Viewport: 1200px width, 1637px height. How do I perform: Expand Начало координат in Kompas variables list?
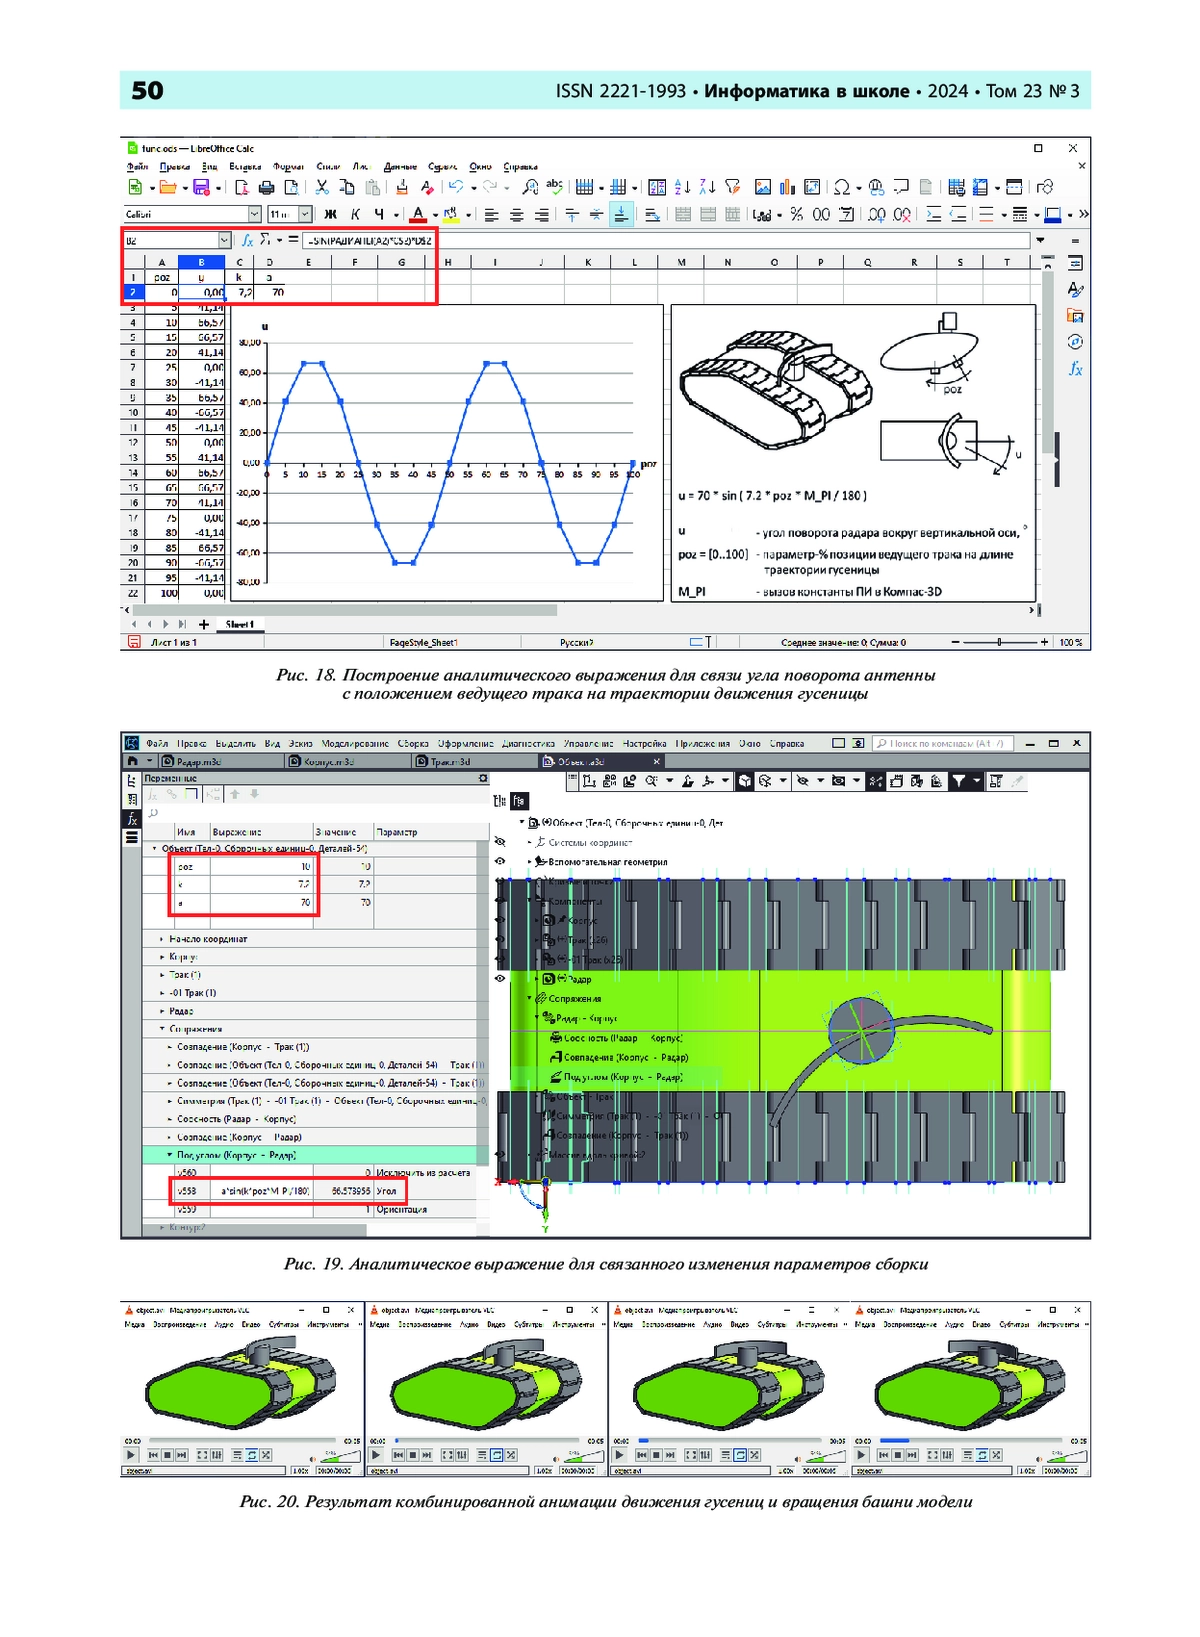tap(162, 939)
